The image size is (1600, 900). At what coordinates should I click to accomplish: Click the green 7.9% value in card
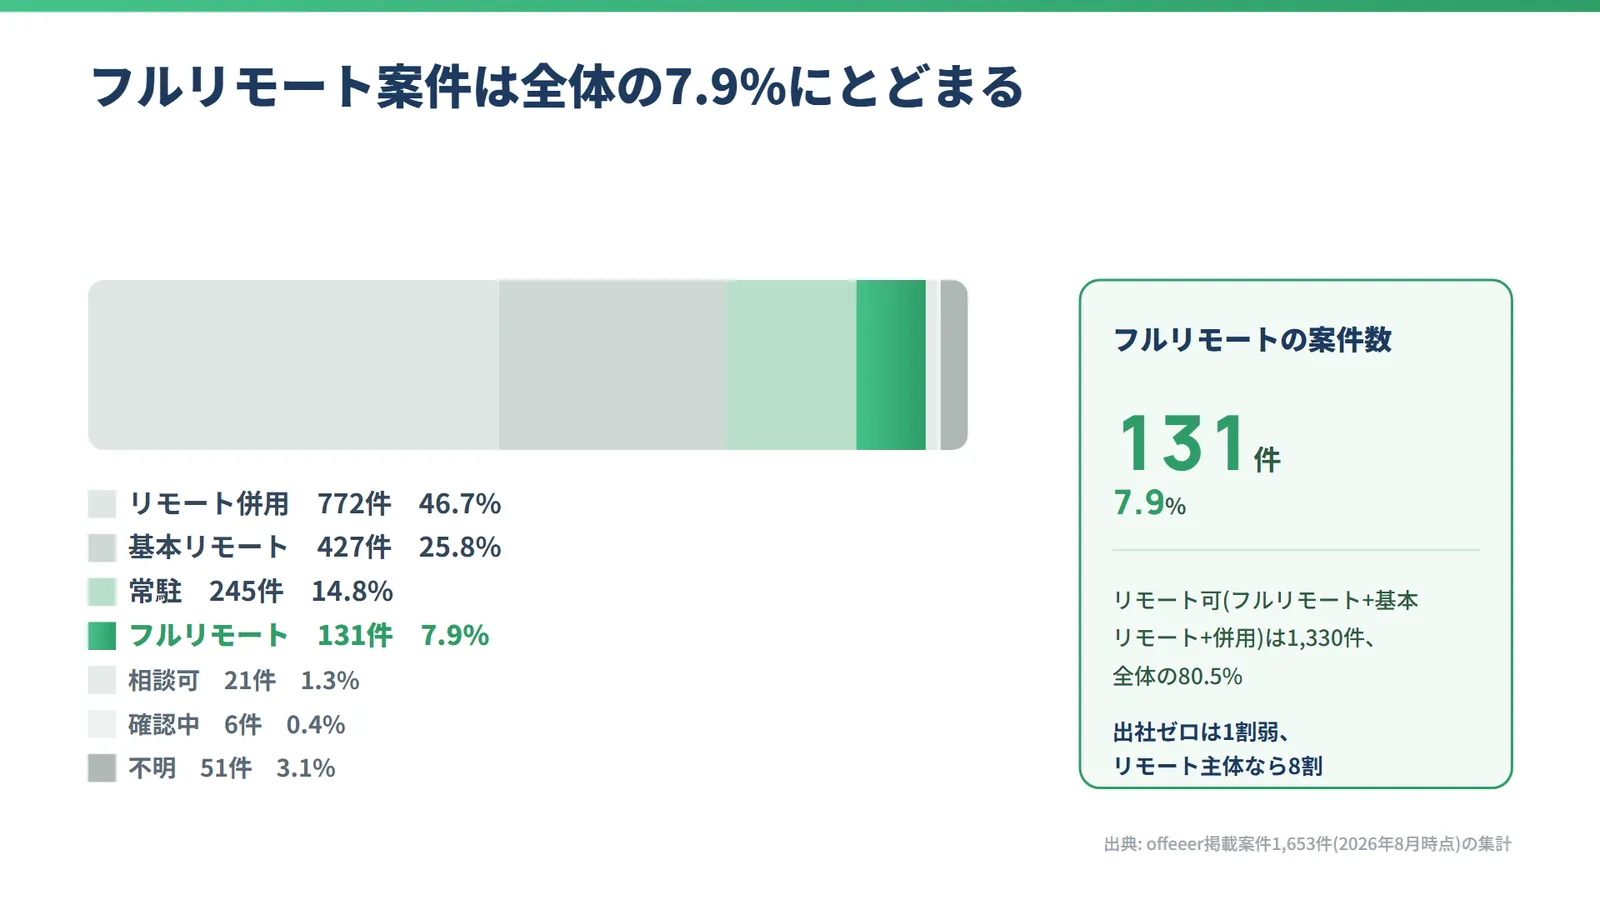point(1150,502)
